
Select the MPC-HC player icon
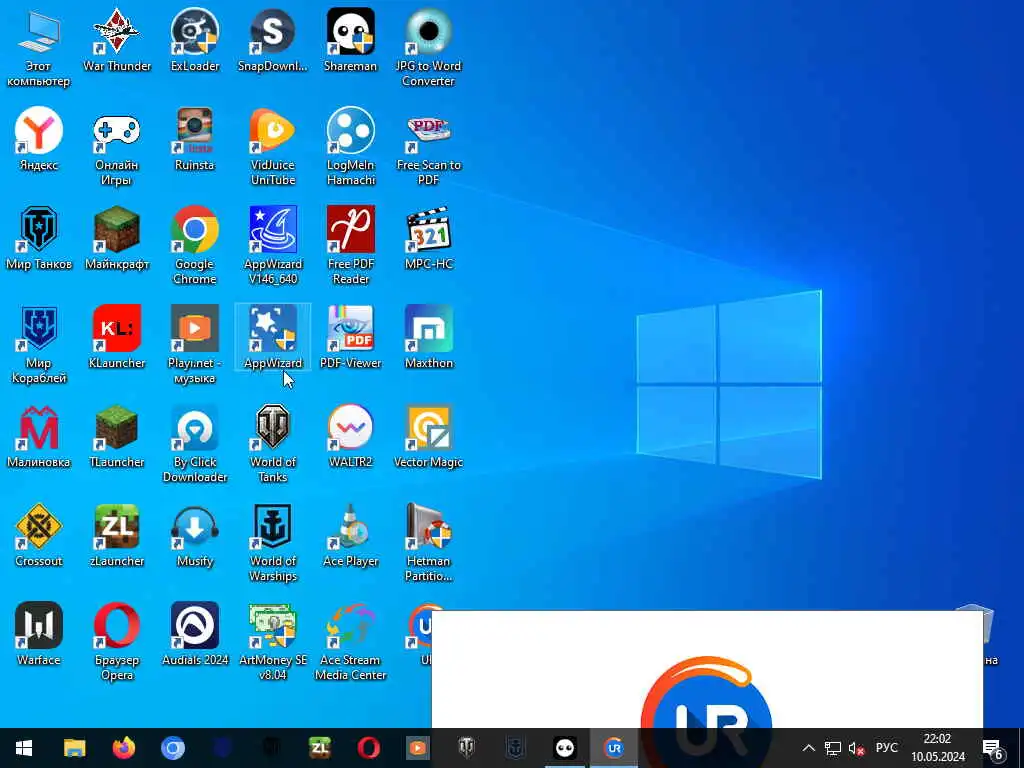click(x=428, y=238)
